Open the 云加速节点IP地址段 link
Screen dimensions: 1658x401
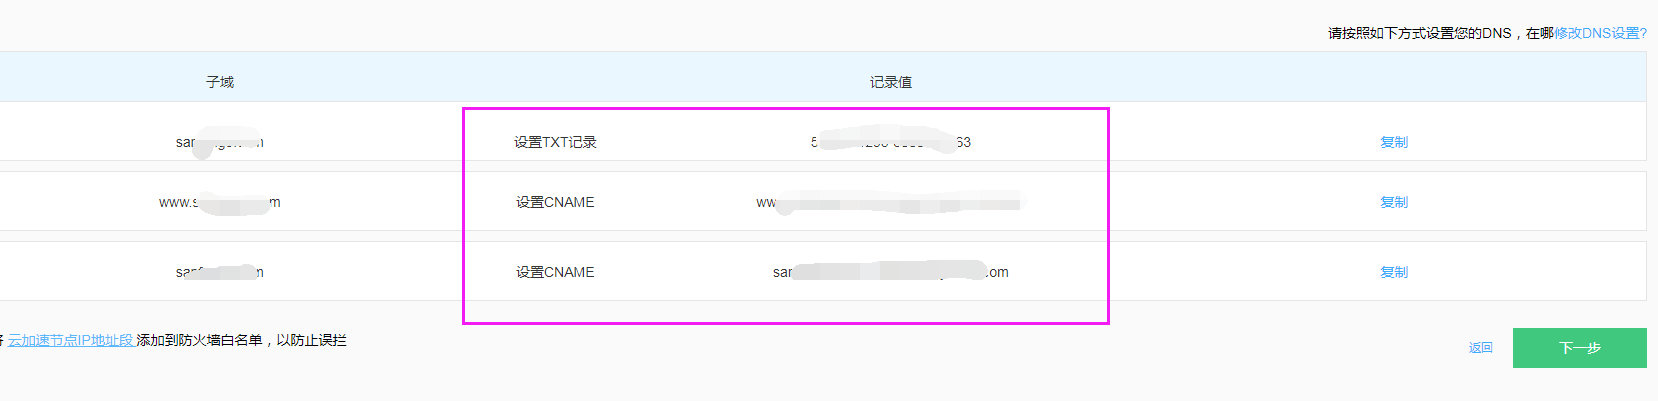click(71, 340)
